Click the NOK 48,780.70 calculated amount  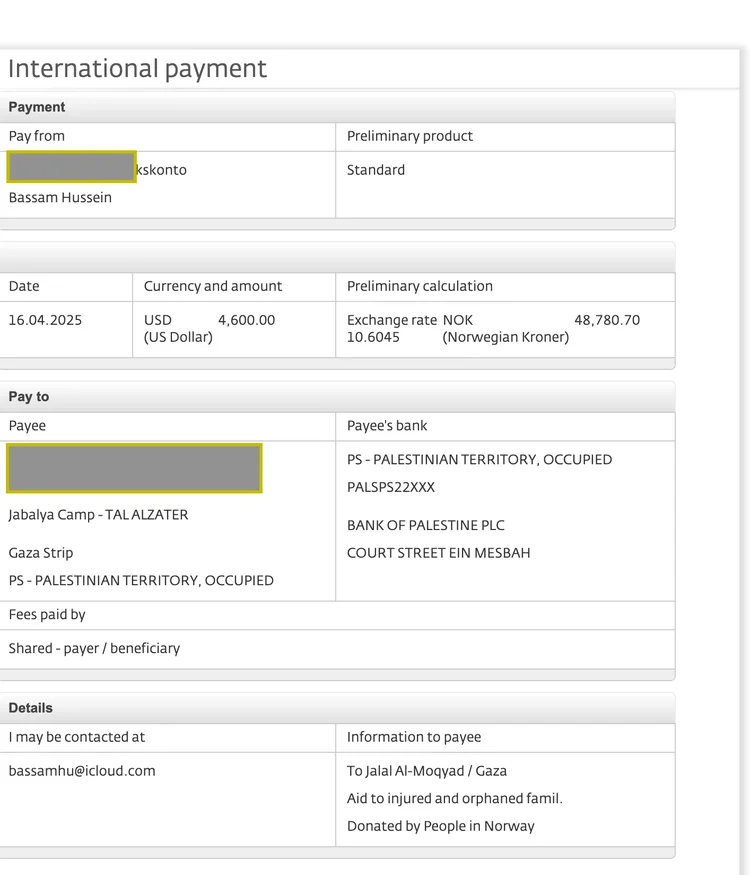point(606,320)
